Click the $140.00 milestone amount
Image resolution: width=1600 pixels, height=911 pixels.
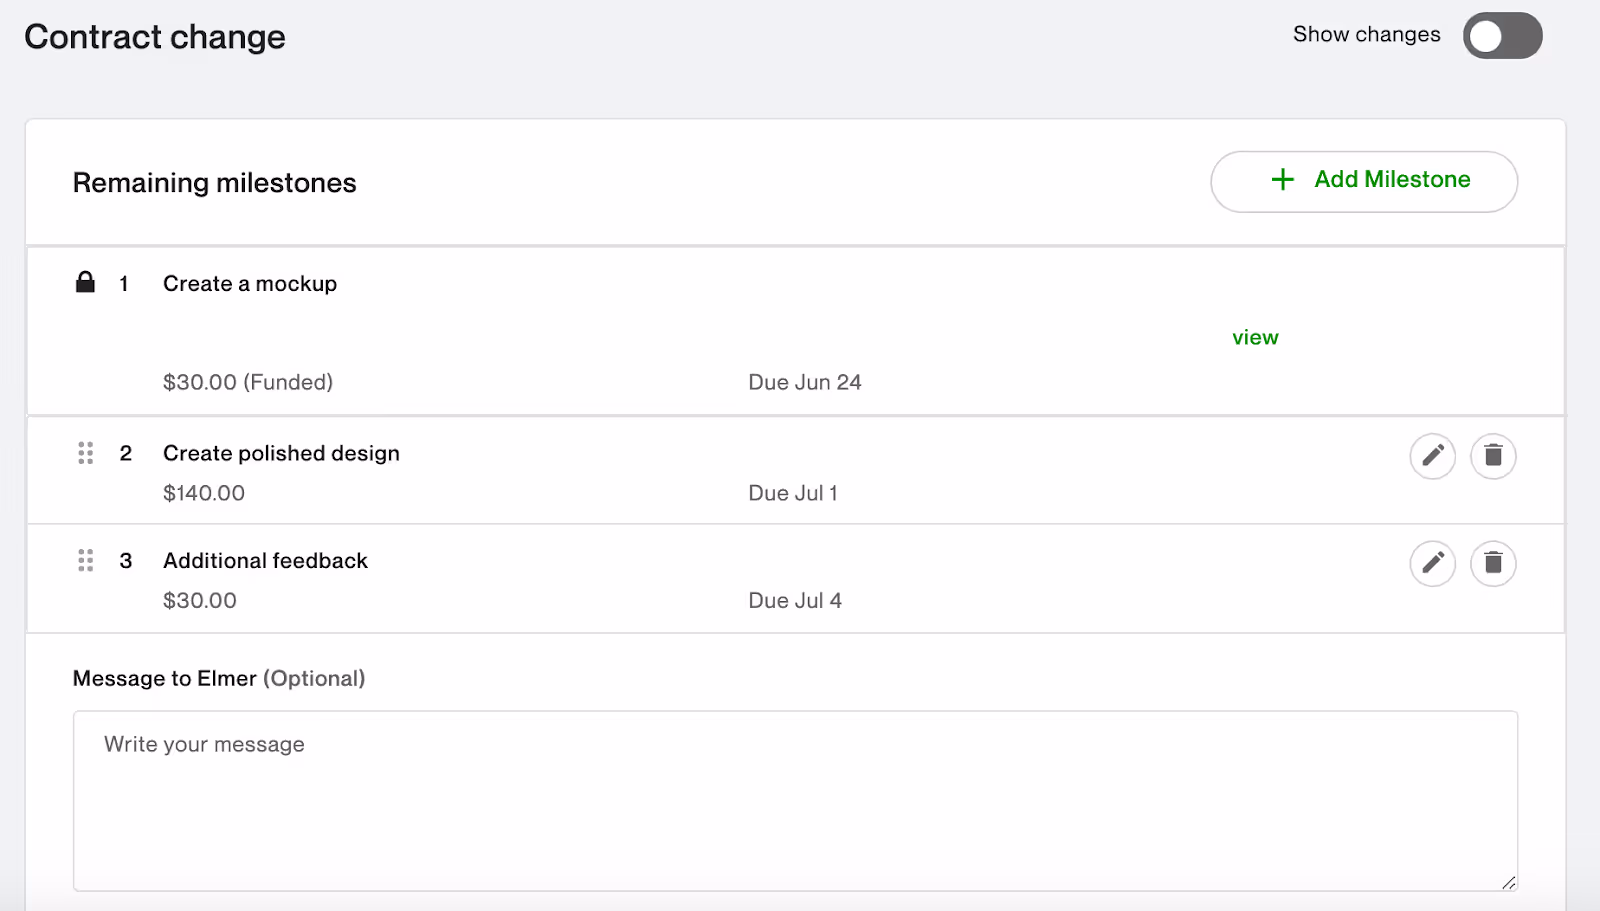tap(204, 493)
